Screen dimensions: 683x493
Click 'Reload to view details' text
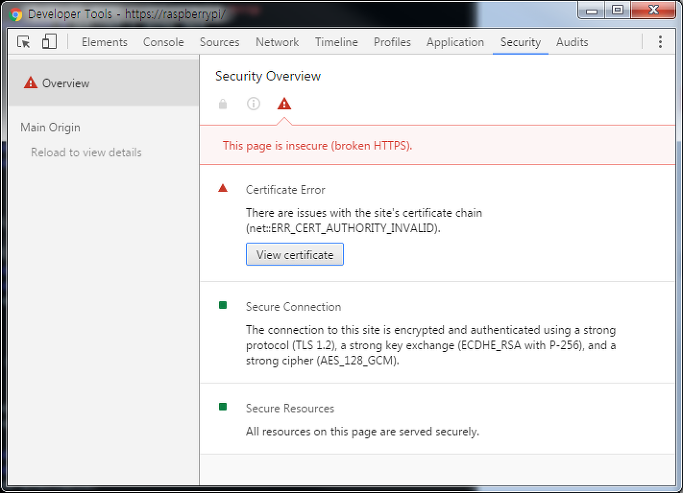click(x=86, y=152)
